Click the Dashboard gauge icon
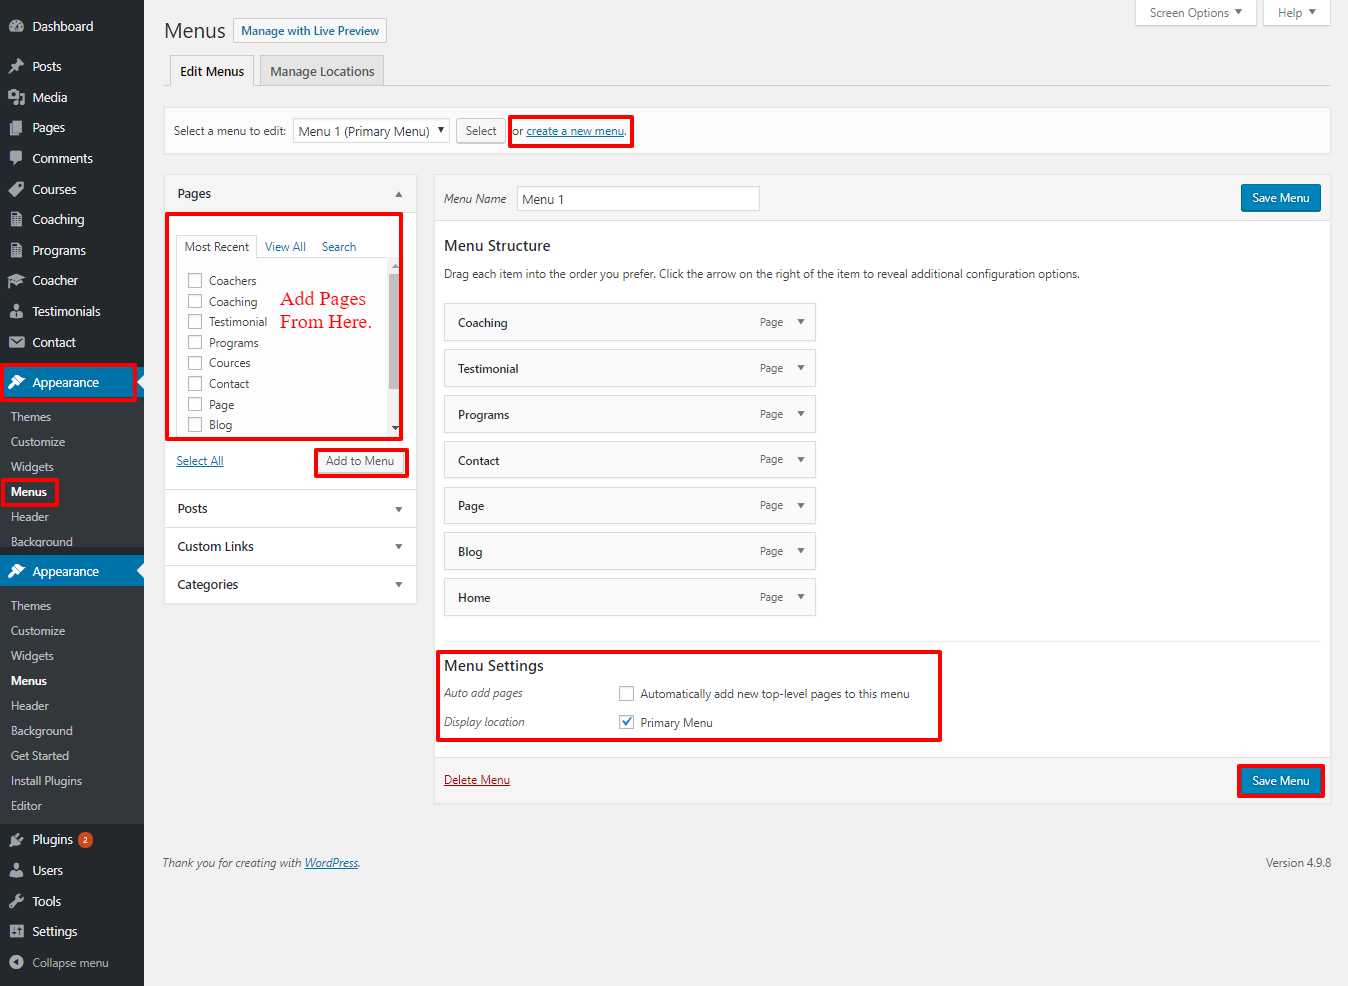The image size is (1348, 986). pyautogui.click(x=16, y=27)
